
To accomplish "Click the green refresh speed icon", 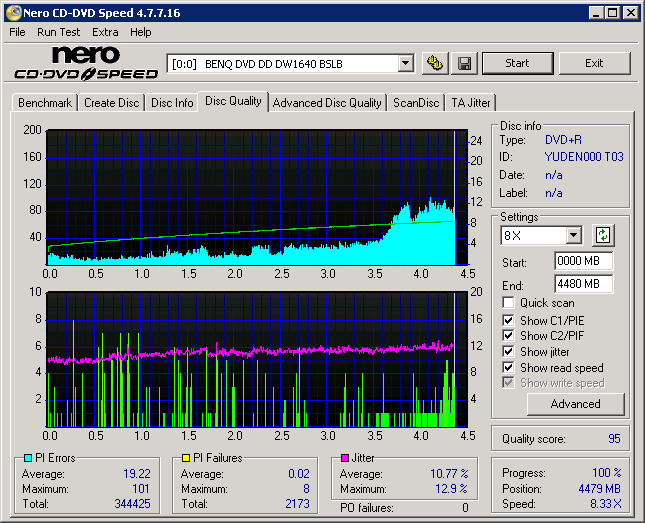I will point(603,236).
